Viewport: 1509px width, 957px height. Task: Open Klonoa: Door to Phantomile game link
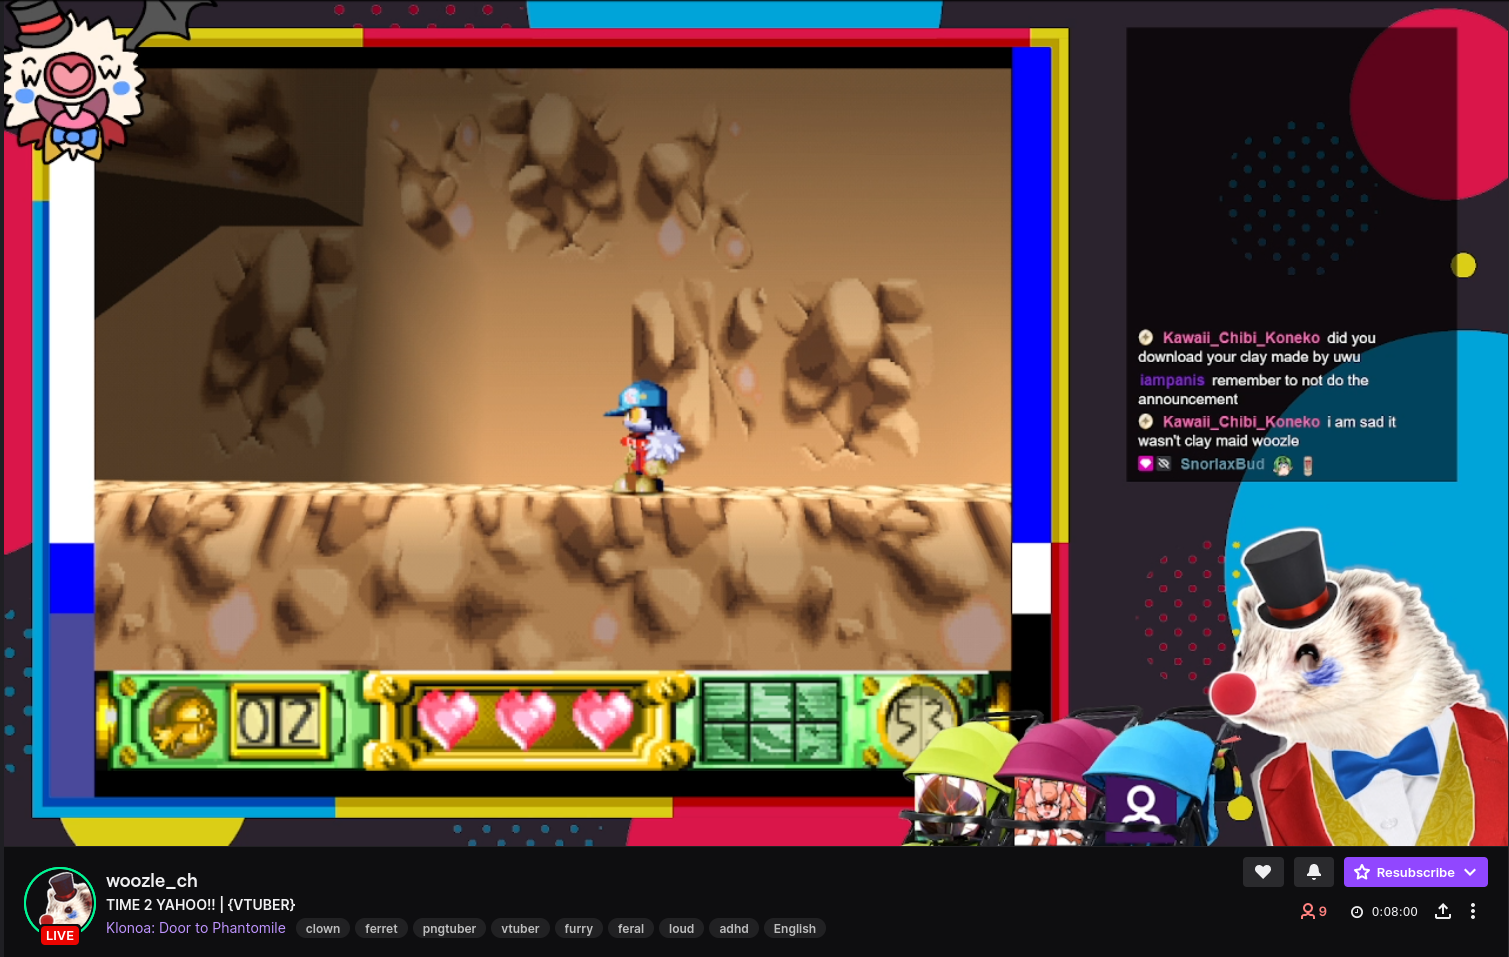pyautogui.click(x=196, y=928)
